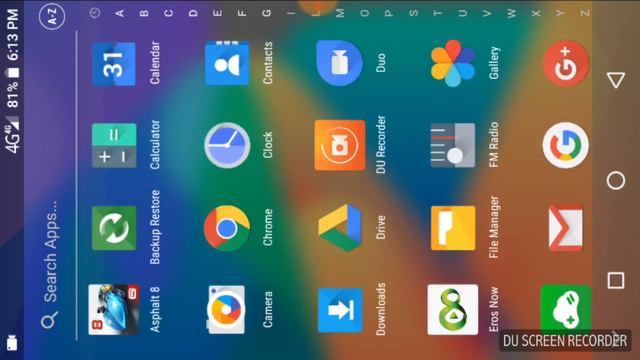This screenshot has width=640, height=360.
Task: Open the Gallery app
Action: pos(453,63)
